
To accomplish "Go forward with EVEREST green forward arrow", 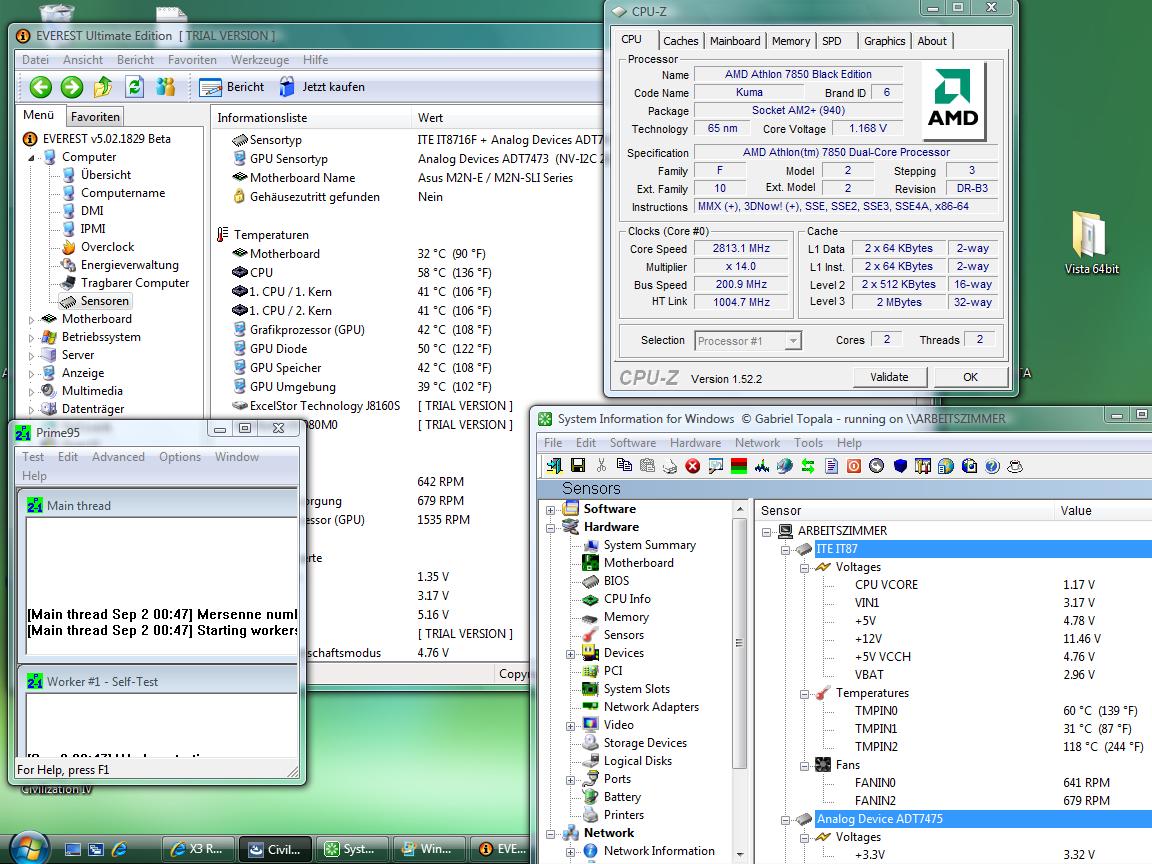I will click(x=71, y=87).
